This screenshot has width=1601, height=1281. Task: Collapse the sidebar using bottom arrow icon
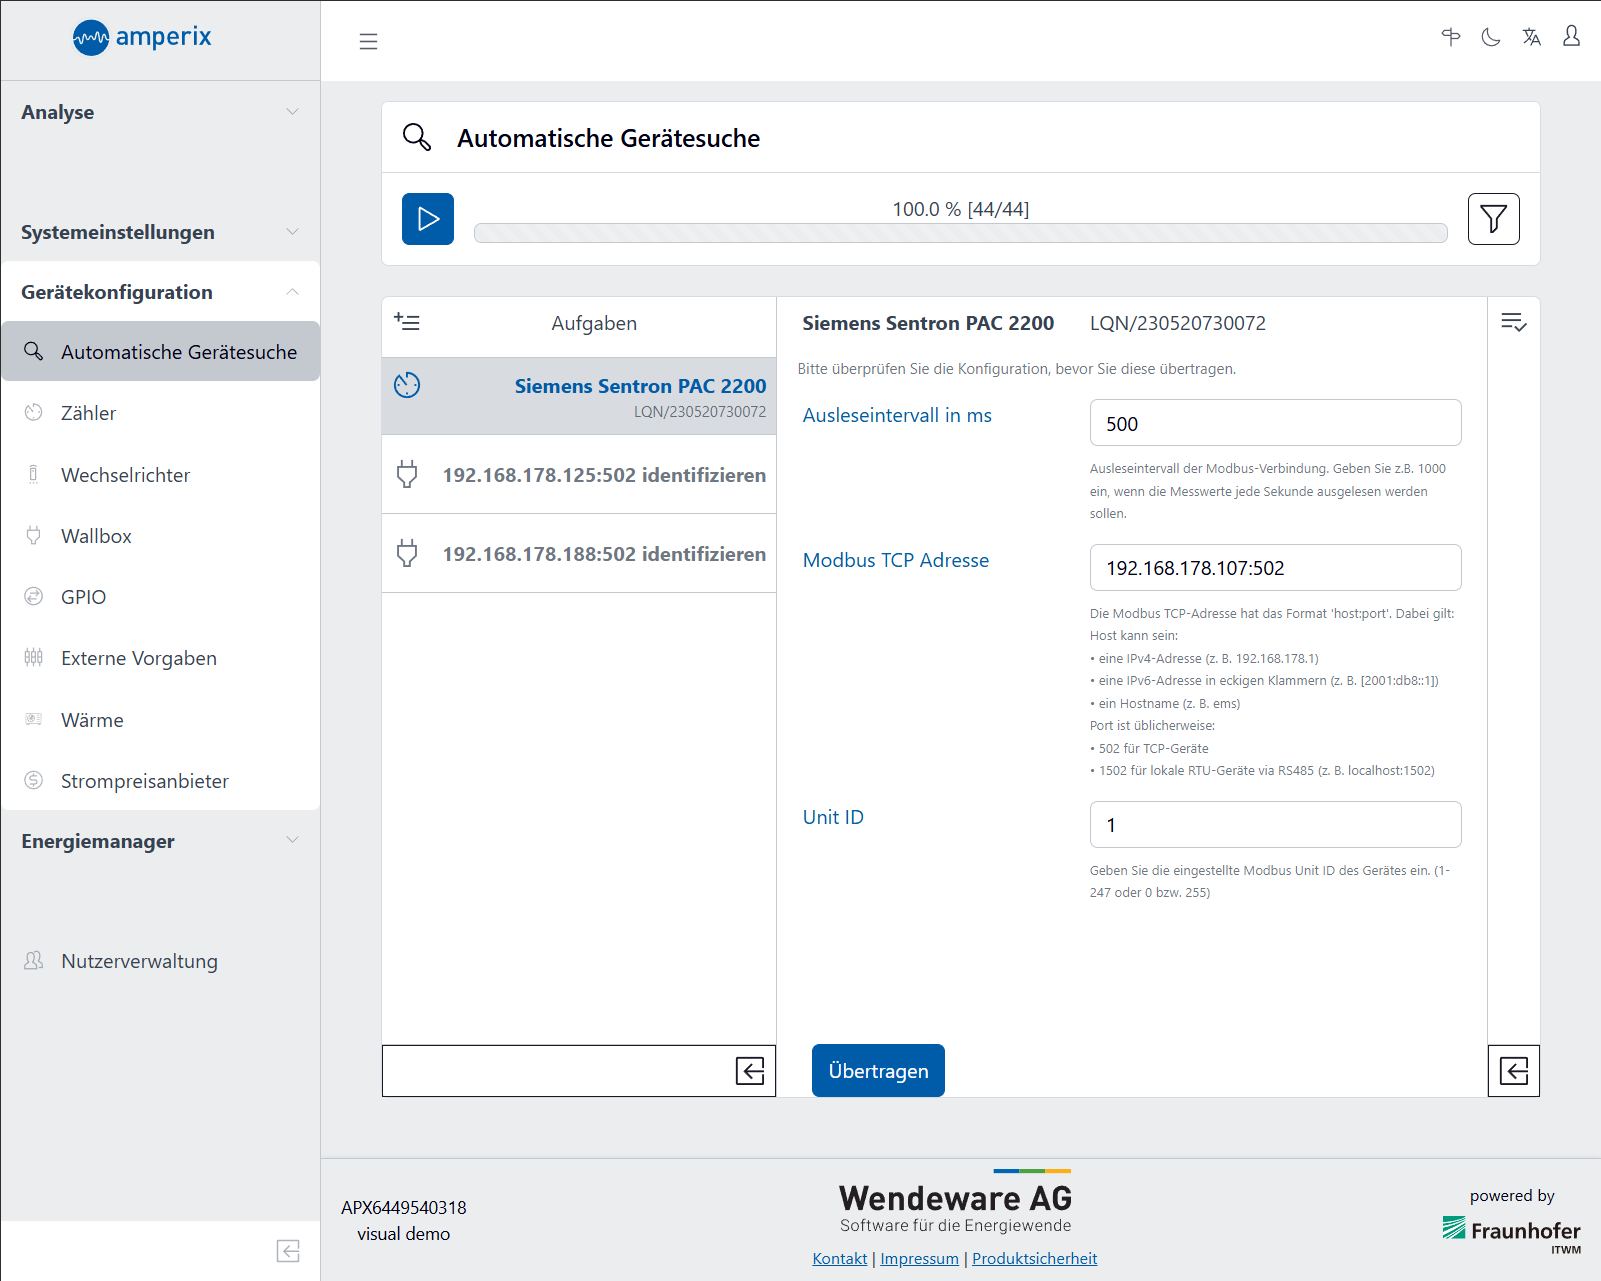tap(288, 1251)
